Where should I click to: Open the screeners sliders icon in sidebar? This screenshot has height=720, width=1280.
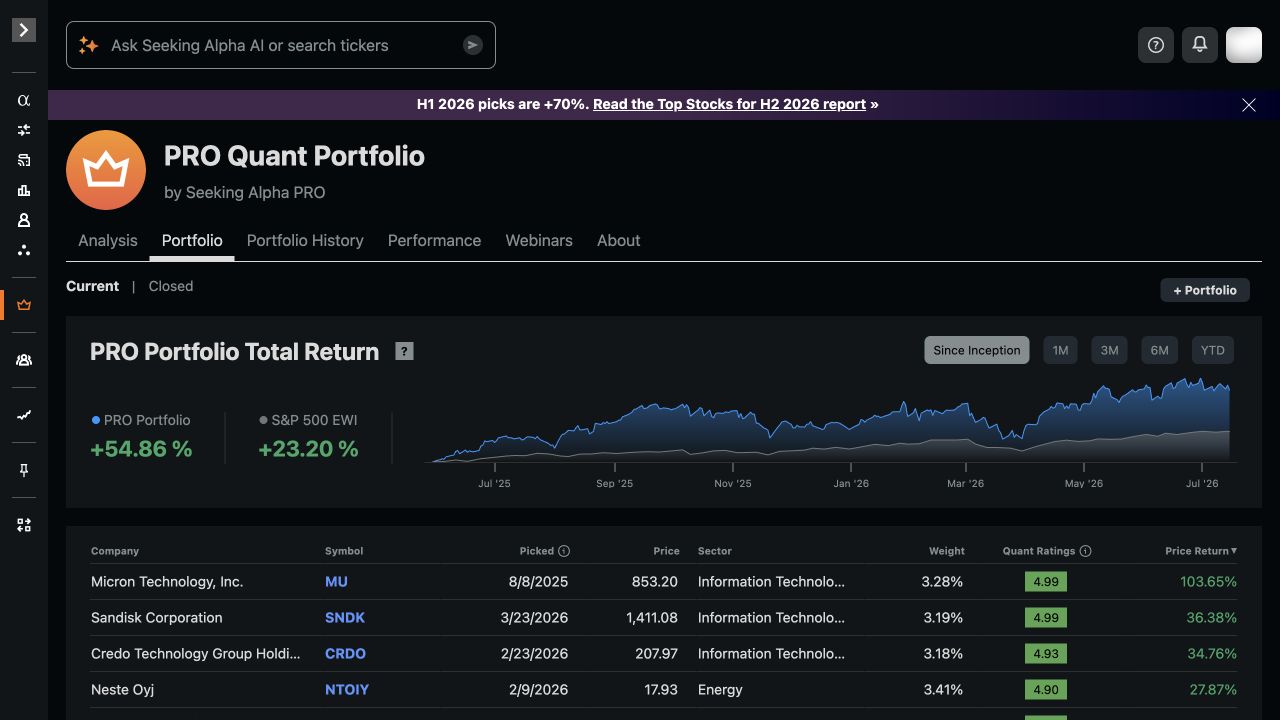pos(24,130)
